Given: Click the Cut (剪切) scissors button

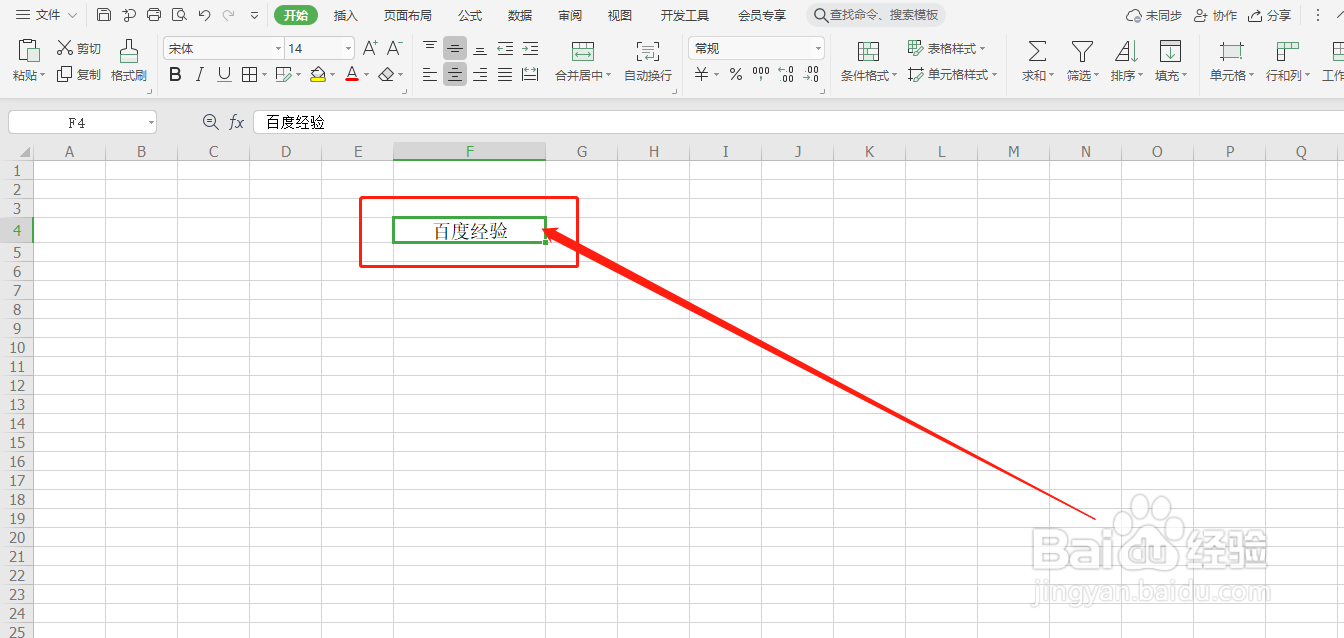Looking at the screenshot, I should pos(79,48).
